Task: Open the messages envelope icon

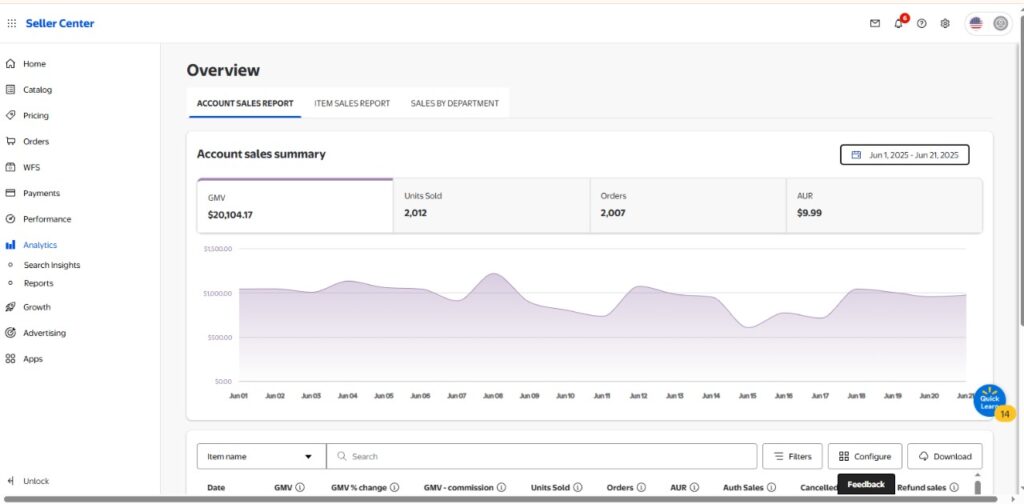Action: click(x=875, y=23)
